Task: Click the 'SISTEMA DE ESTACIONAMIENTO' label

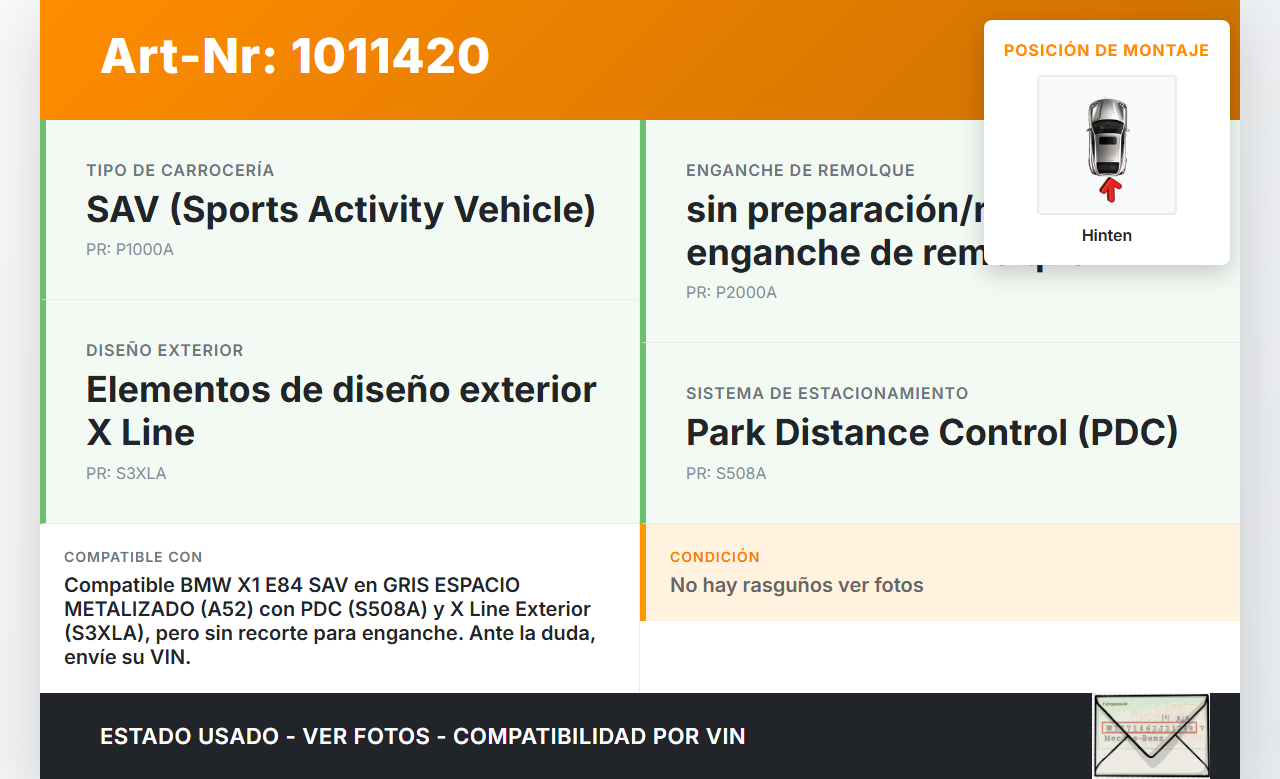Action: (827, 394)
